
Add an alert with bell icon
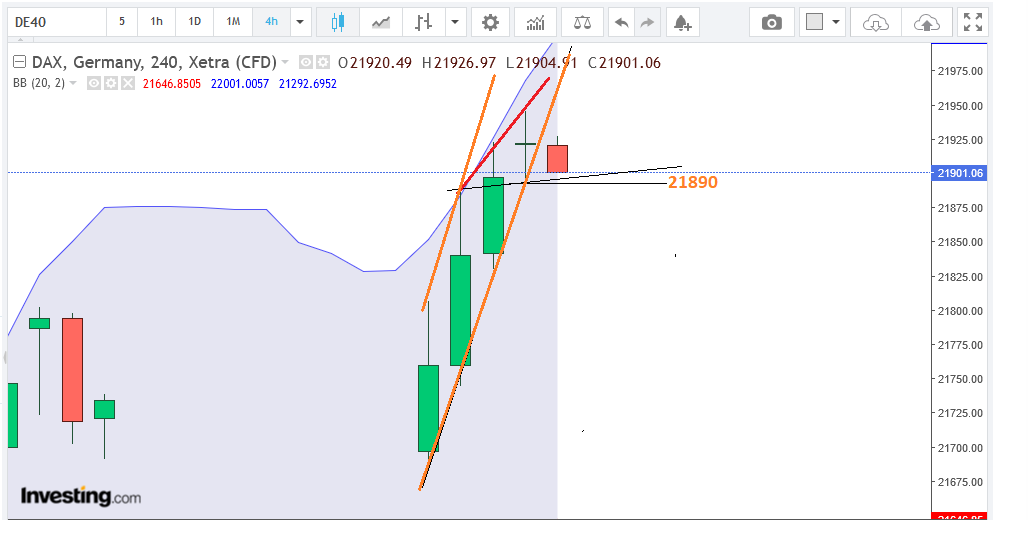681,22
